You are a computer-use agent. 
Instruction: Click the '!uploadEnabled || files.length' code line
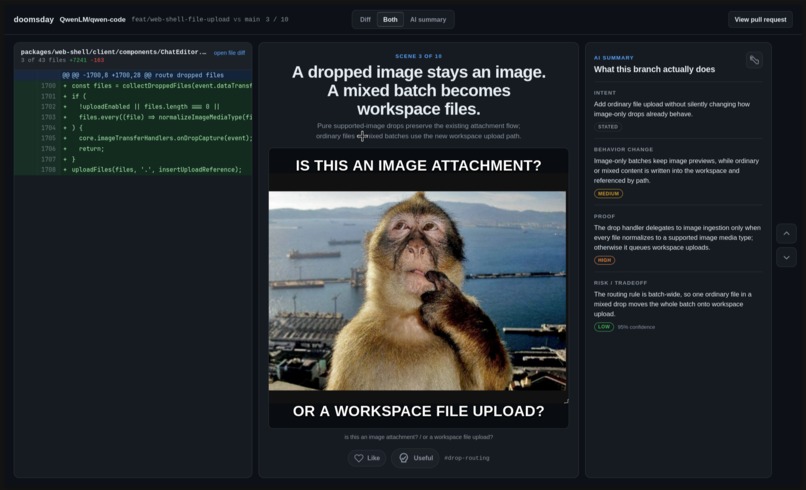pos(133,106)
